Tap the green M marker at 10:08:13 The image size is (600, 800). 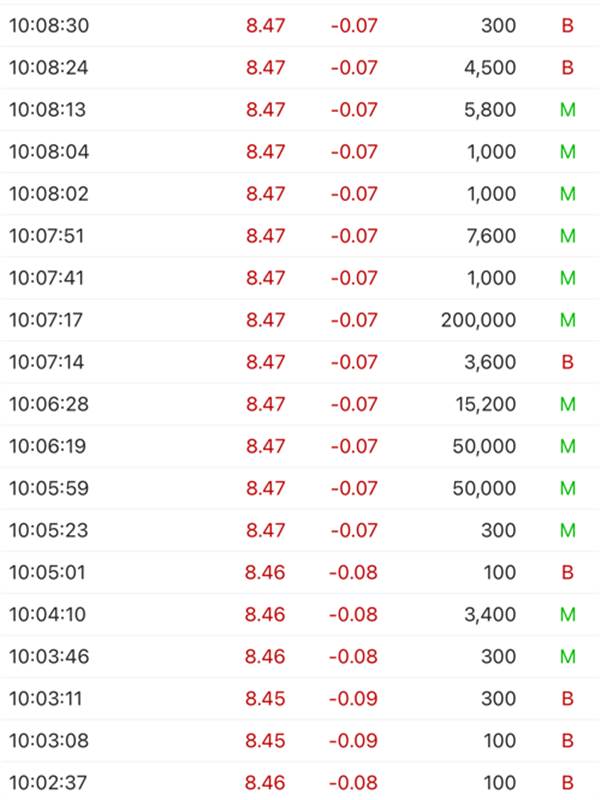click(x=567, y=110)
